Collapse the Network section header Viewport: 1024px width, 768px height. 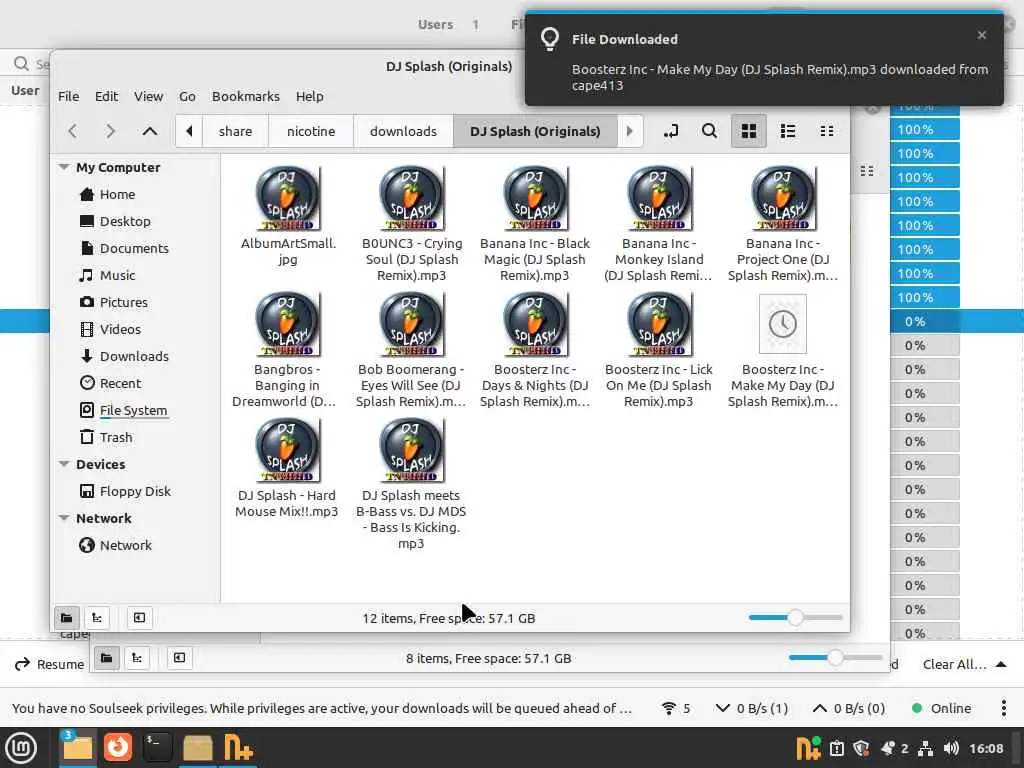[x=64, y=519]
